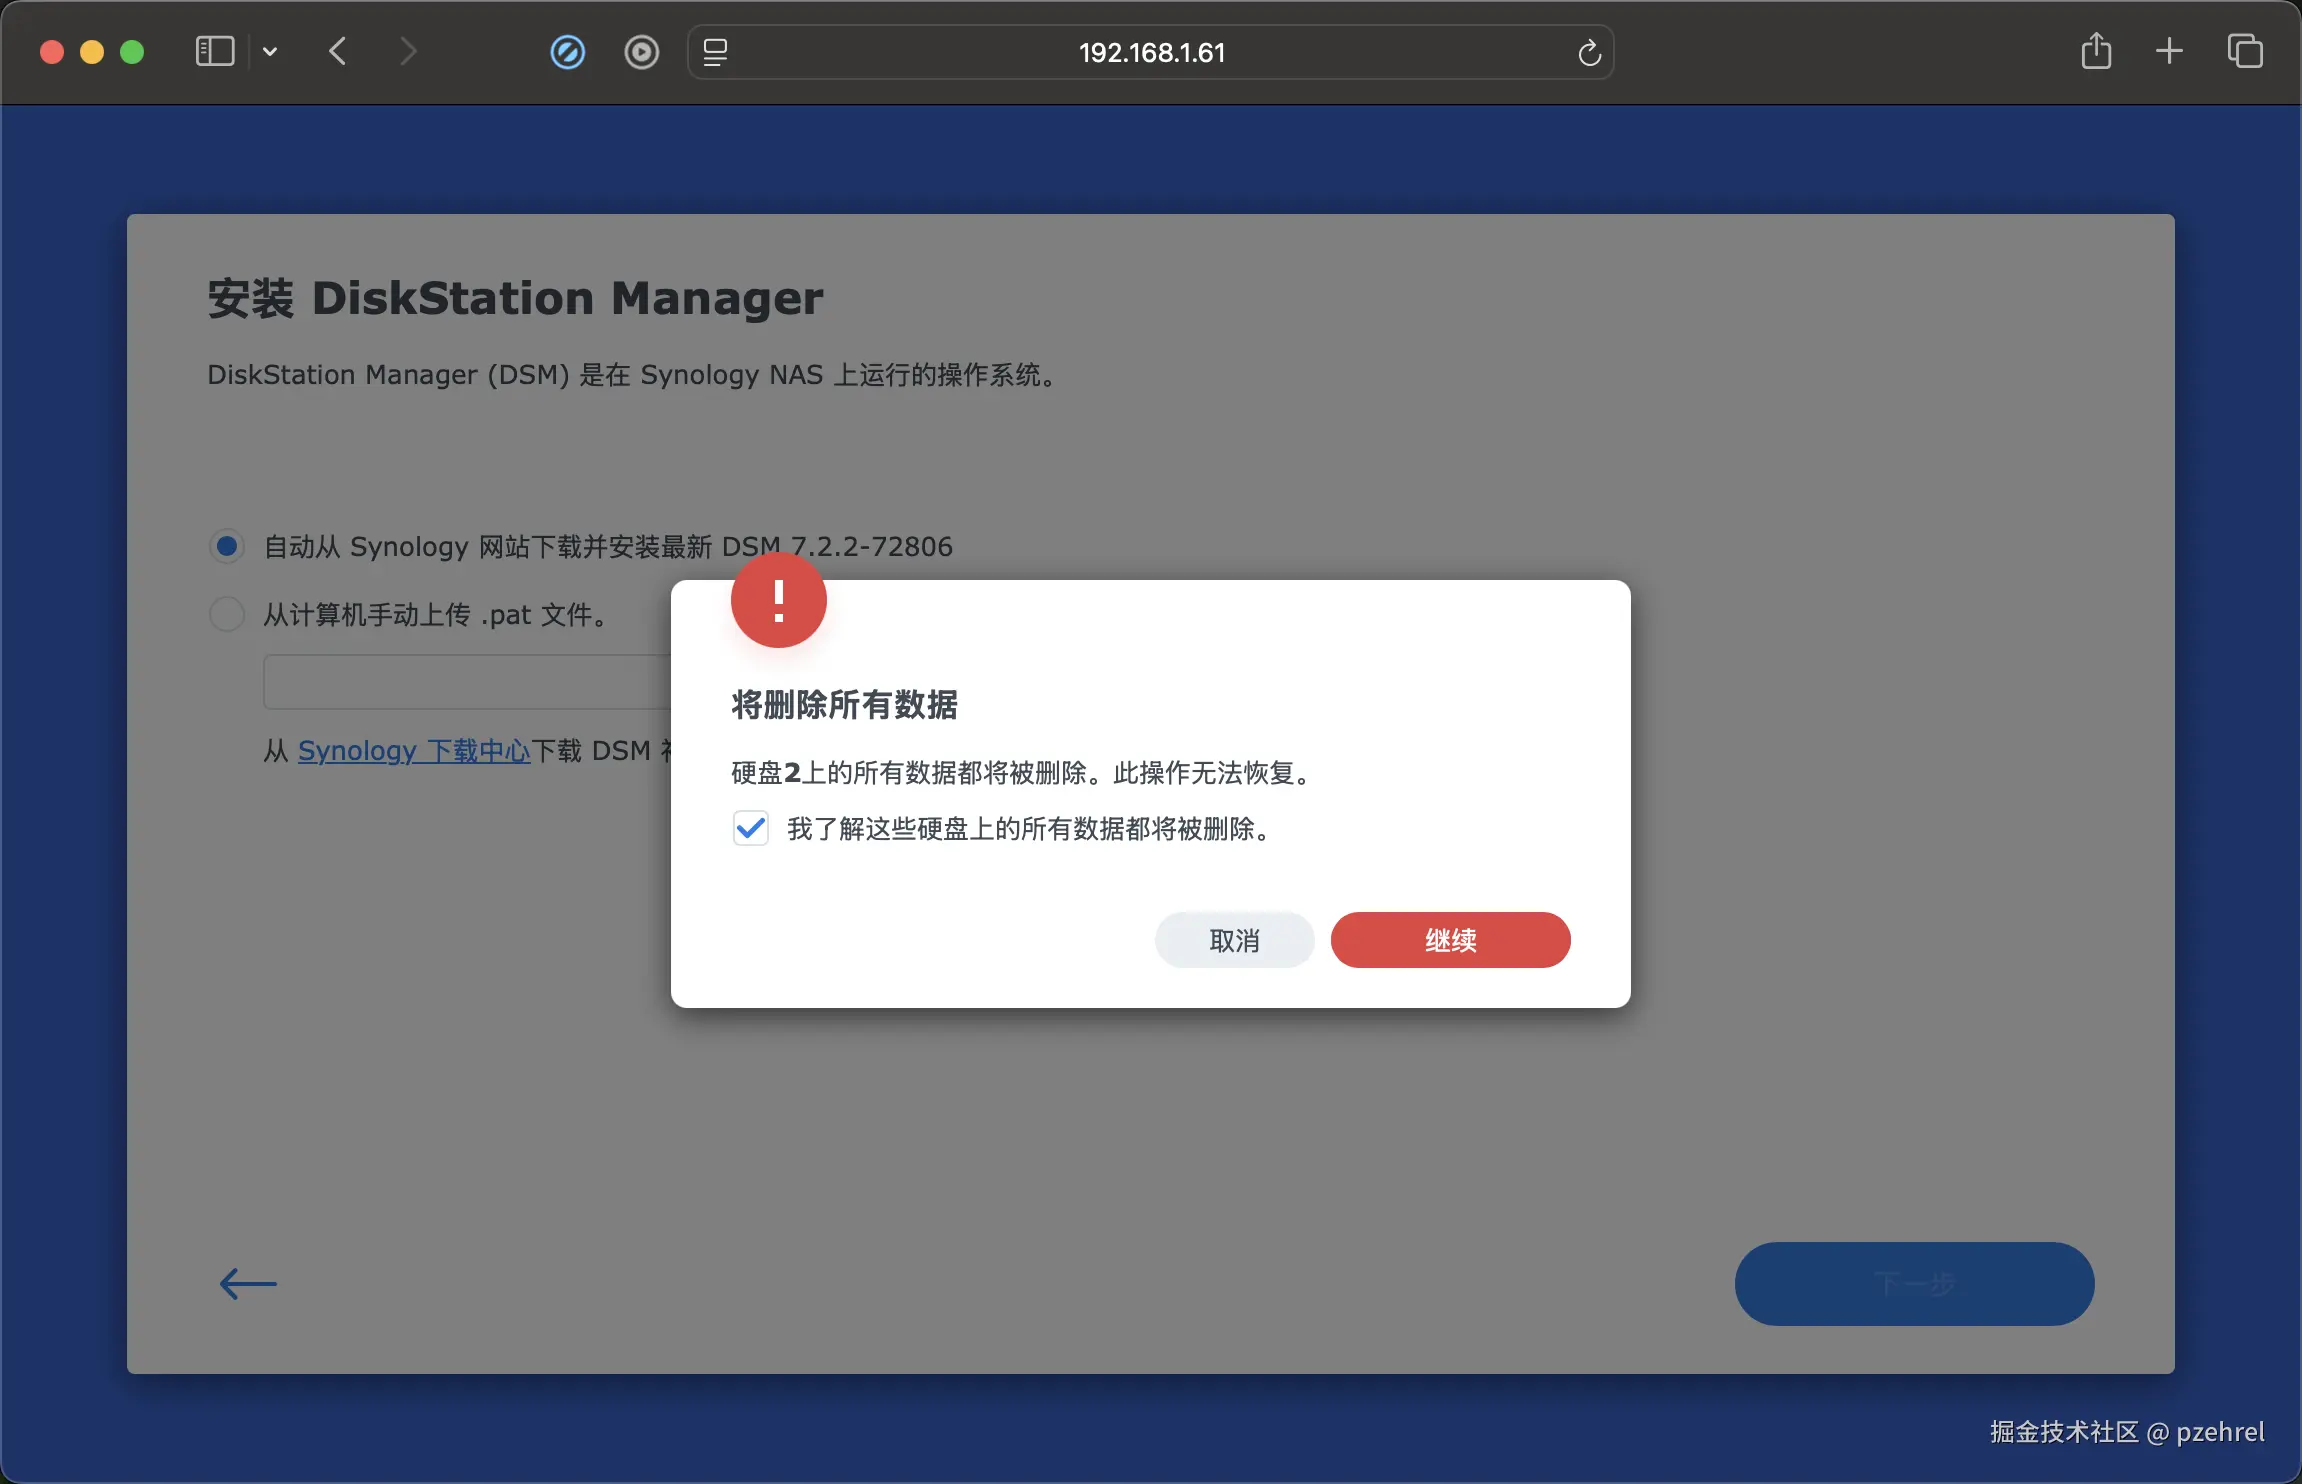Select automatic DSM 7.2.2-72806 download radio
Screen dimensions: 2302x1484
click(227, 546)
